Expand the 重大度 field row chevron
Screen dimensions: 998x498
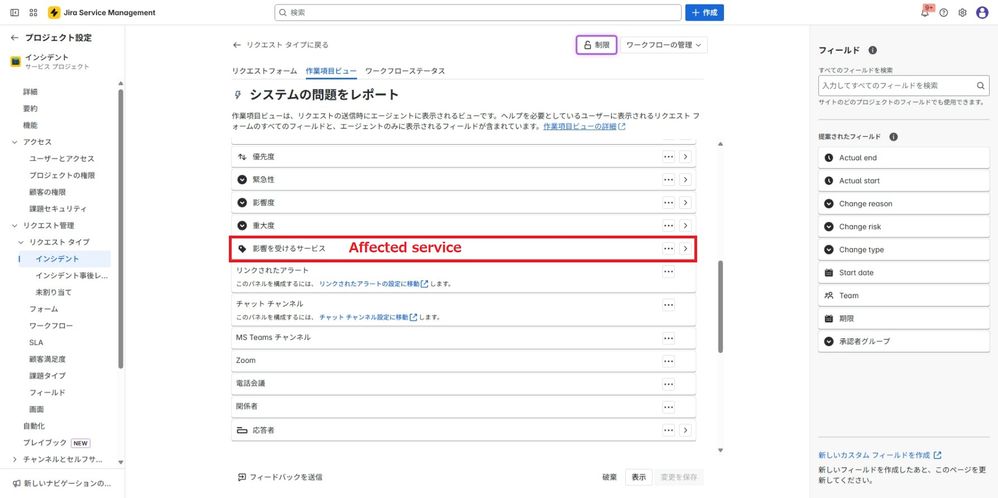685,225
